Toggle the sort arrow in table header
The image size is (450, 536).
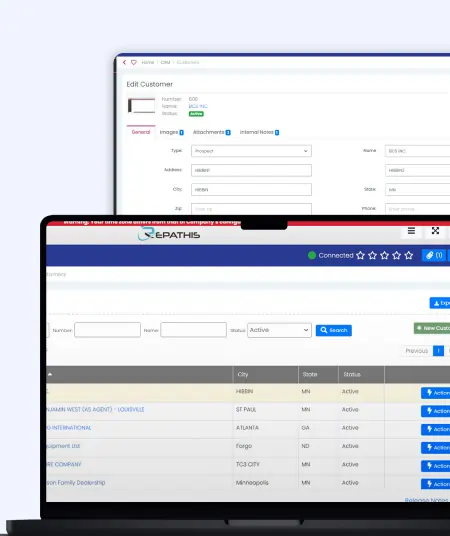(50, 374)
